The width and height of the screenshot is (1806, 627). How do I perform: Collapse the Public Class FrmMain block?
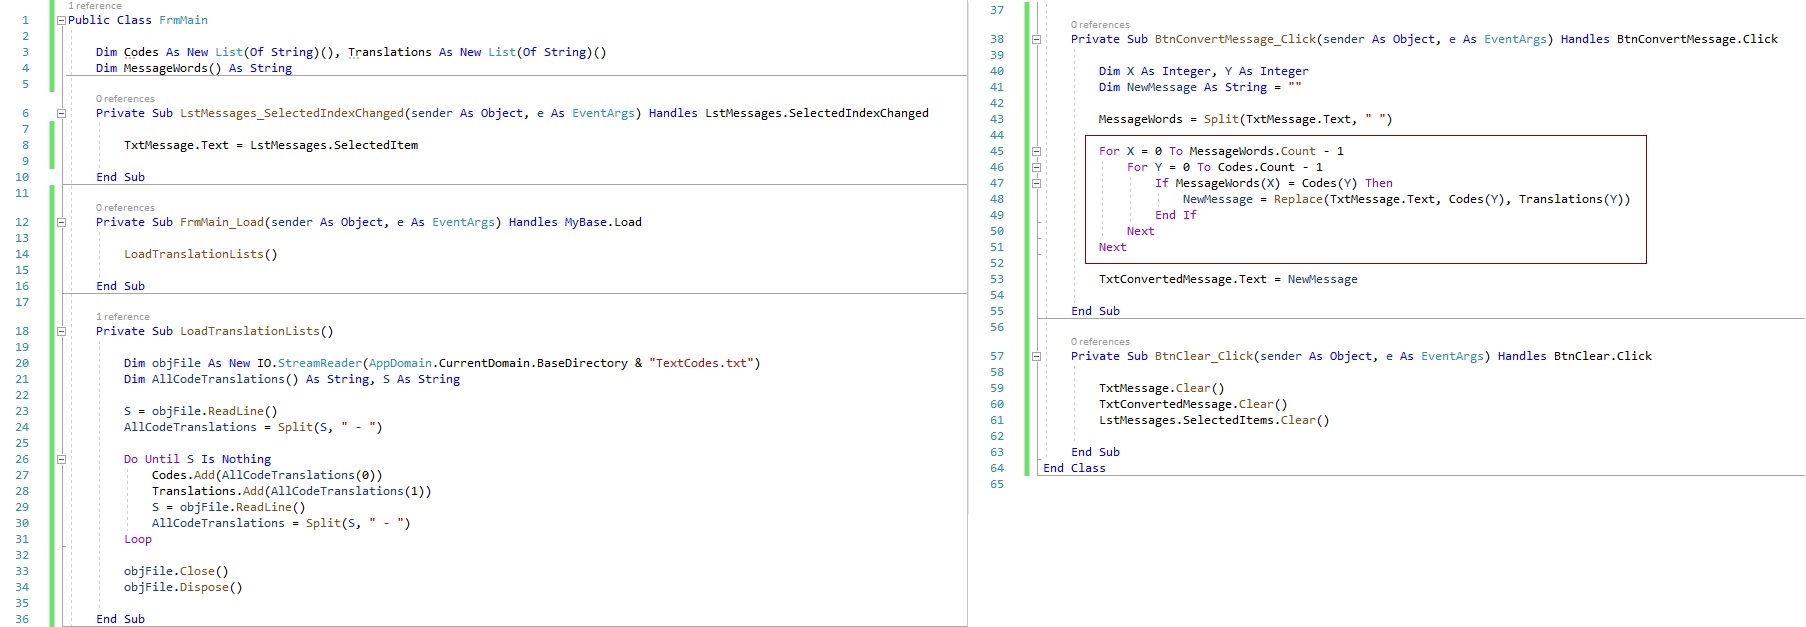point(61,20)
